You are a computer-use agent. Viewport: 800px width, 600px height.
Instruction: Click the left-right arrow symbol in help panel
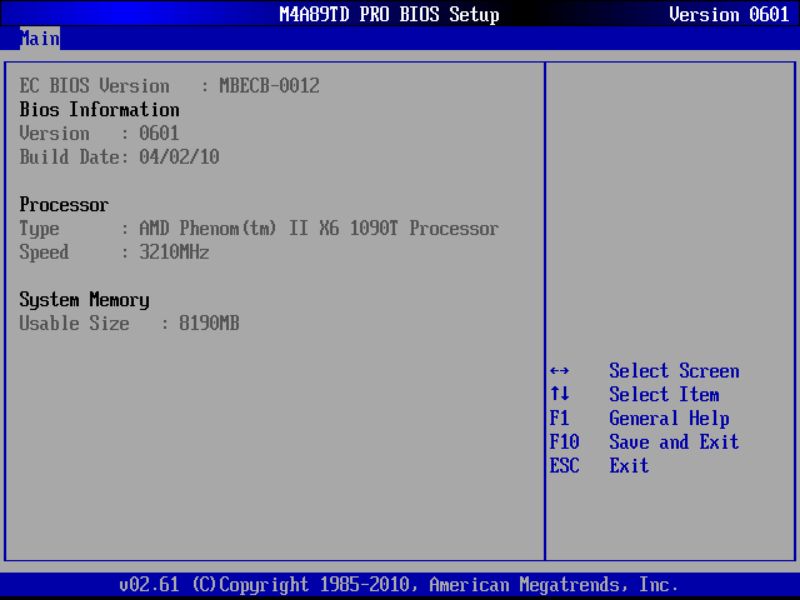click(x=557, y=371)
